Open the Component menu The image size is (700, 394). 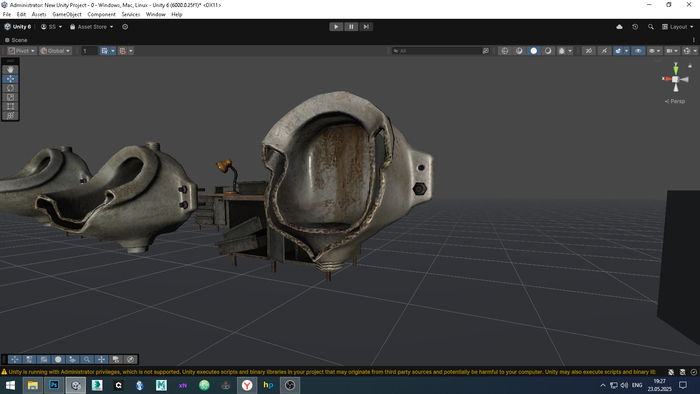101,14
